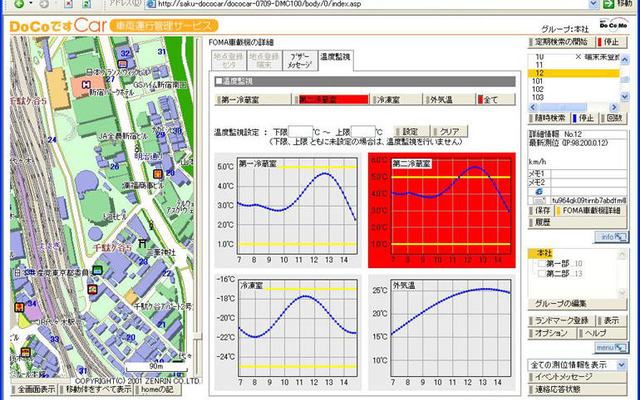Select the 外気温 sensor button

coord(449,99)
